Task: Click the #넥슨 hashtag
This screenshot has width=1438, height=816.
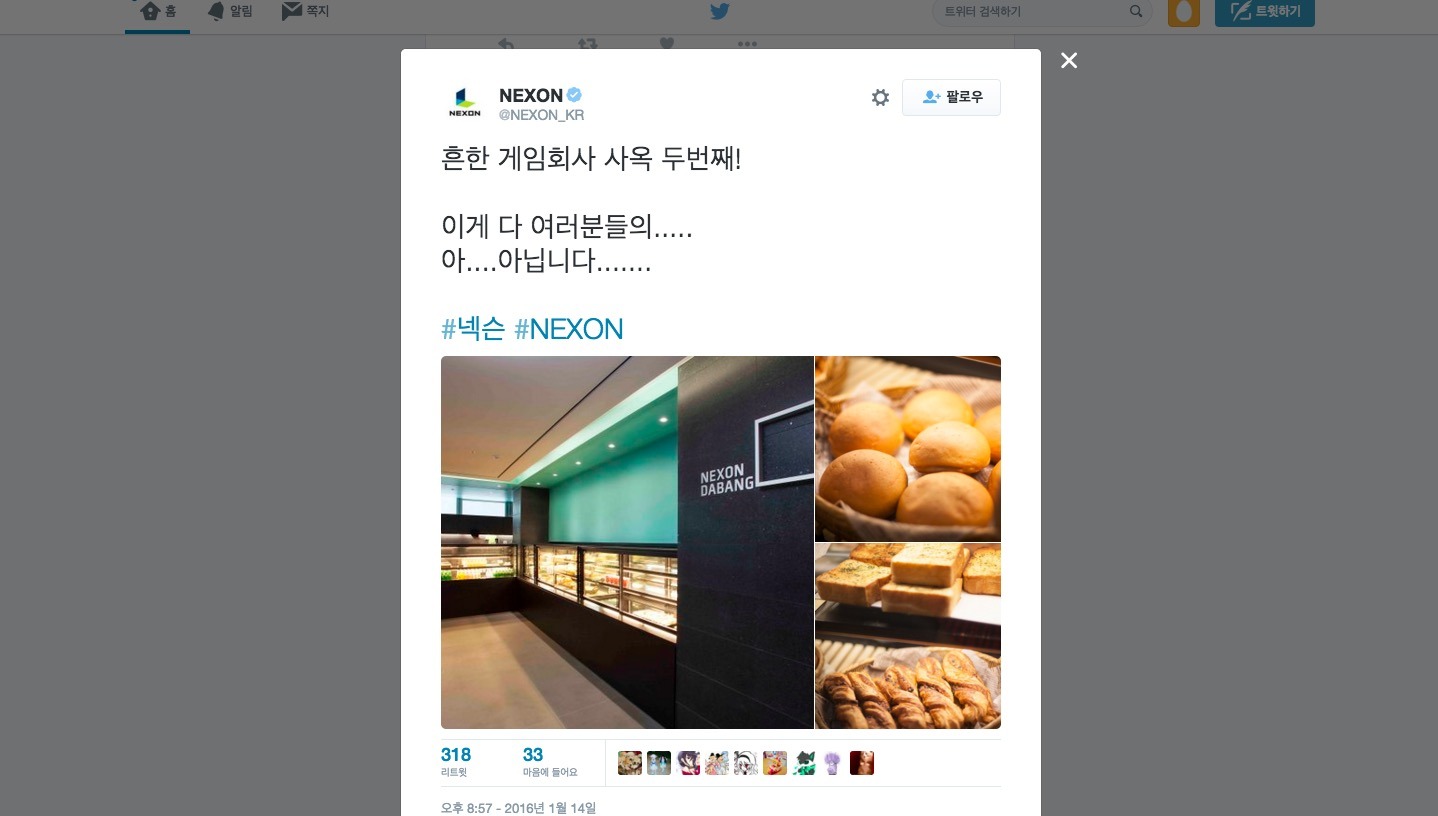Action: [x=473, y=329]
